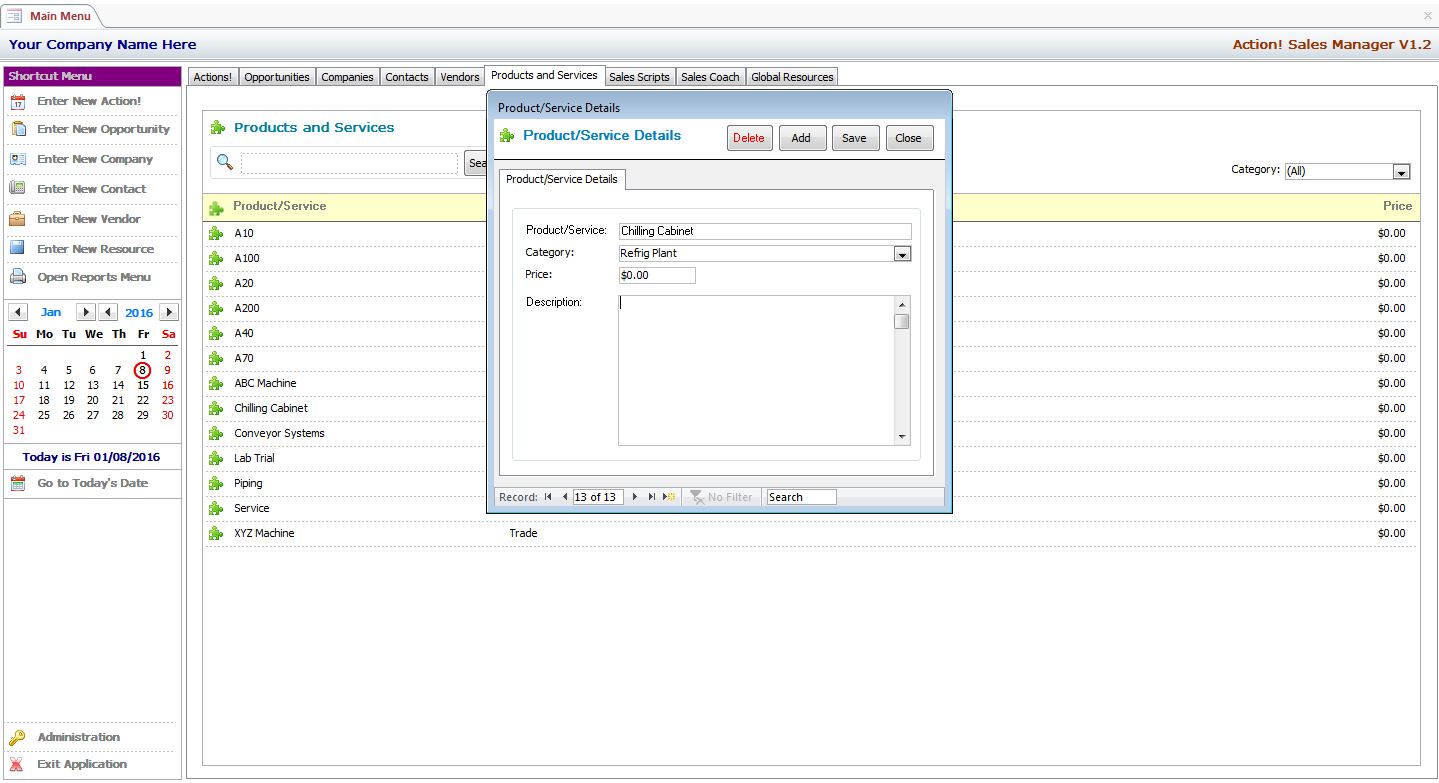1439x783 pixels.
Task: Click the Enter New Vendor briefcase icon
Action: 17,219
